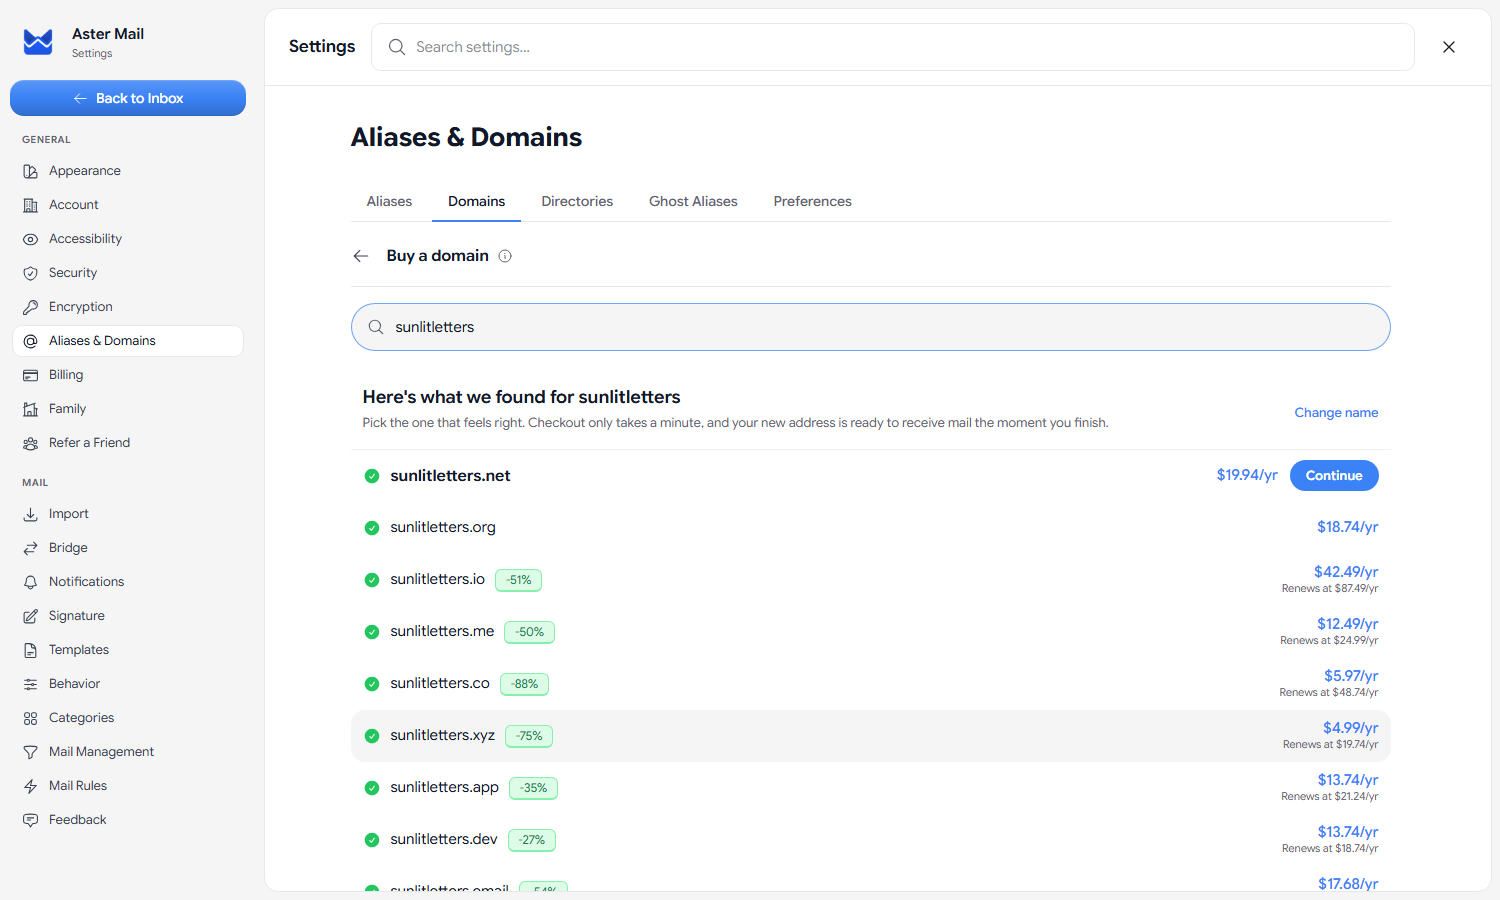
Task: Click the -27% discount badge
Action: [x=532, y=840]
